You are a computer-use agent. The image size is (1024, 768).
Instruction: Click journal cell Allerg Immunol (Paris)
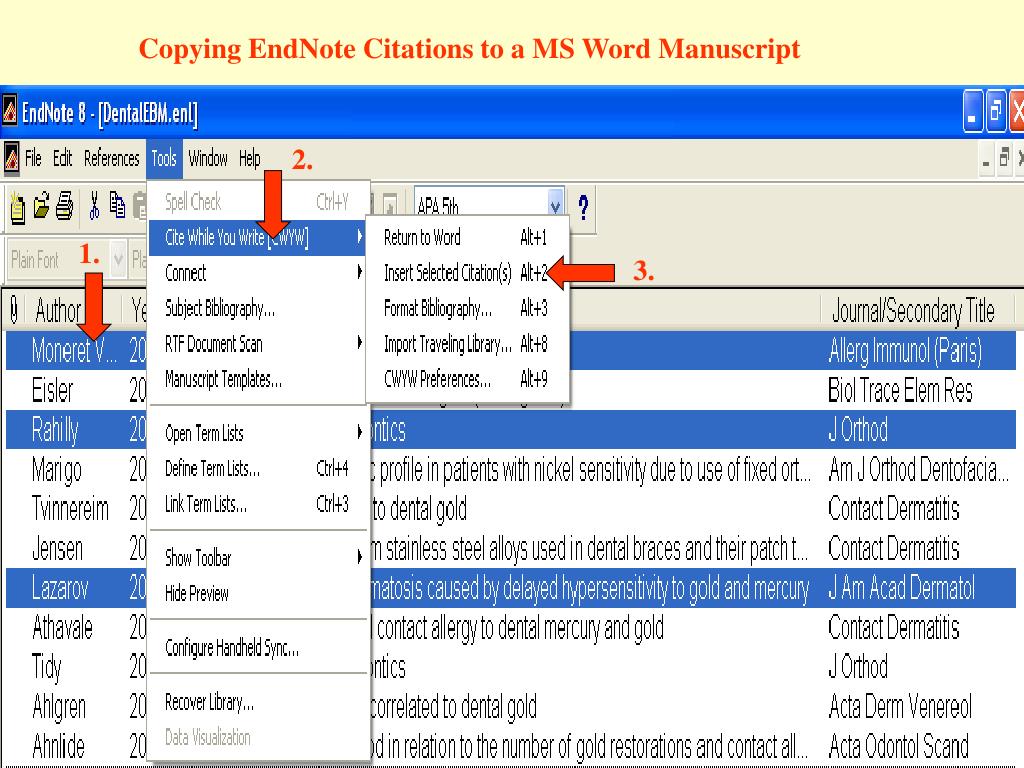[x=905, y=351]
